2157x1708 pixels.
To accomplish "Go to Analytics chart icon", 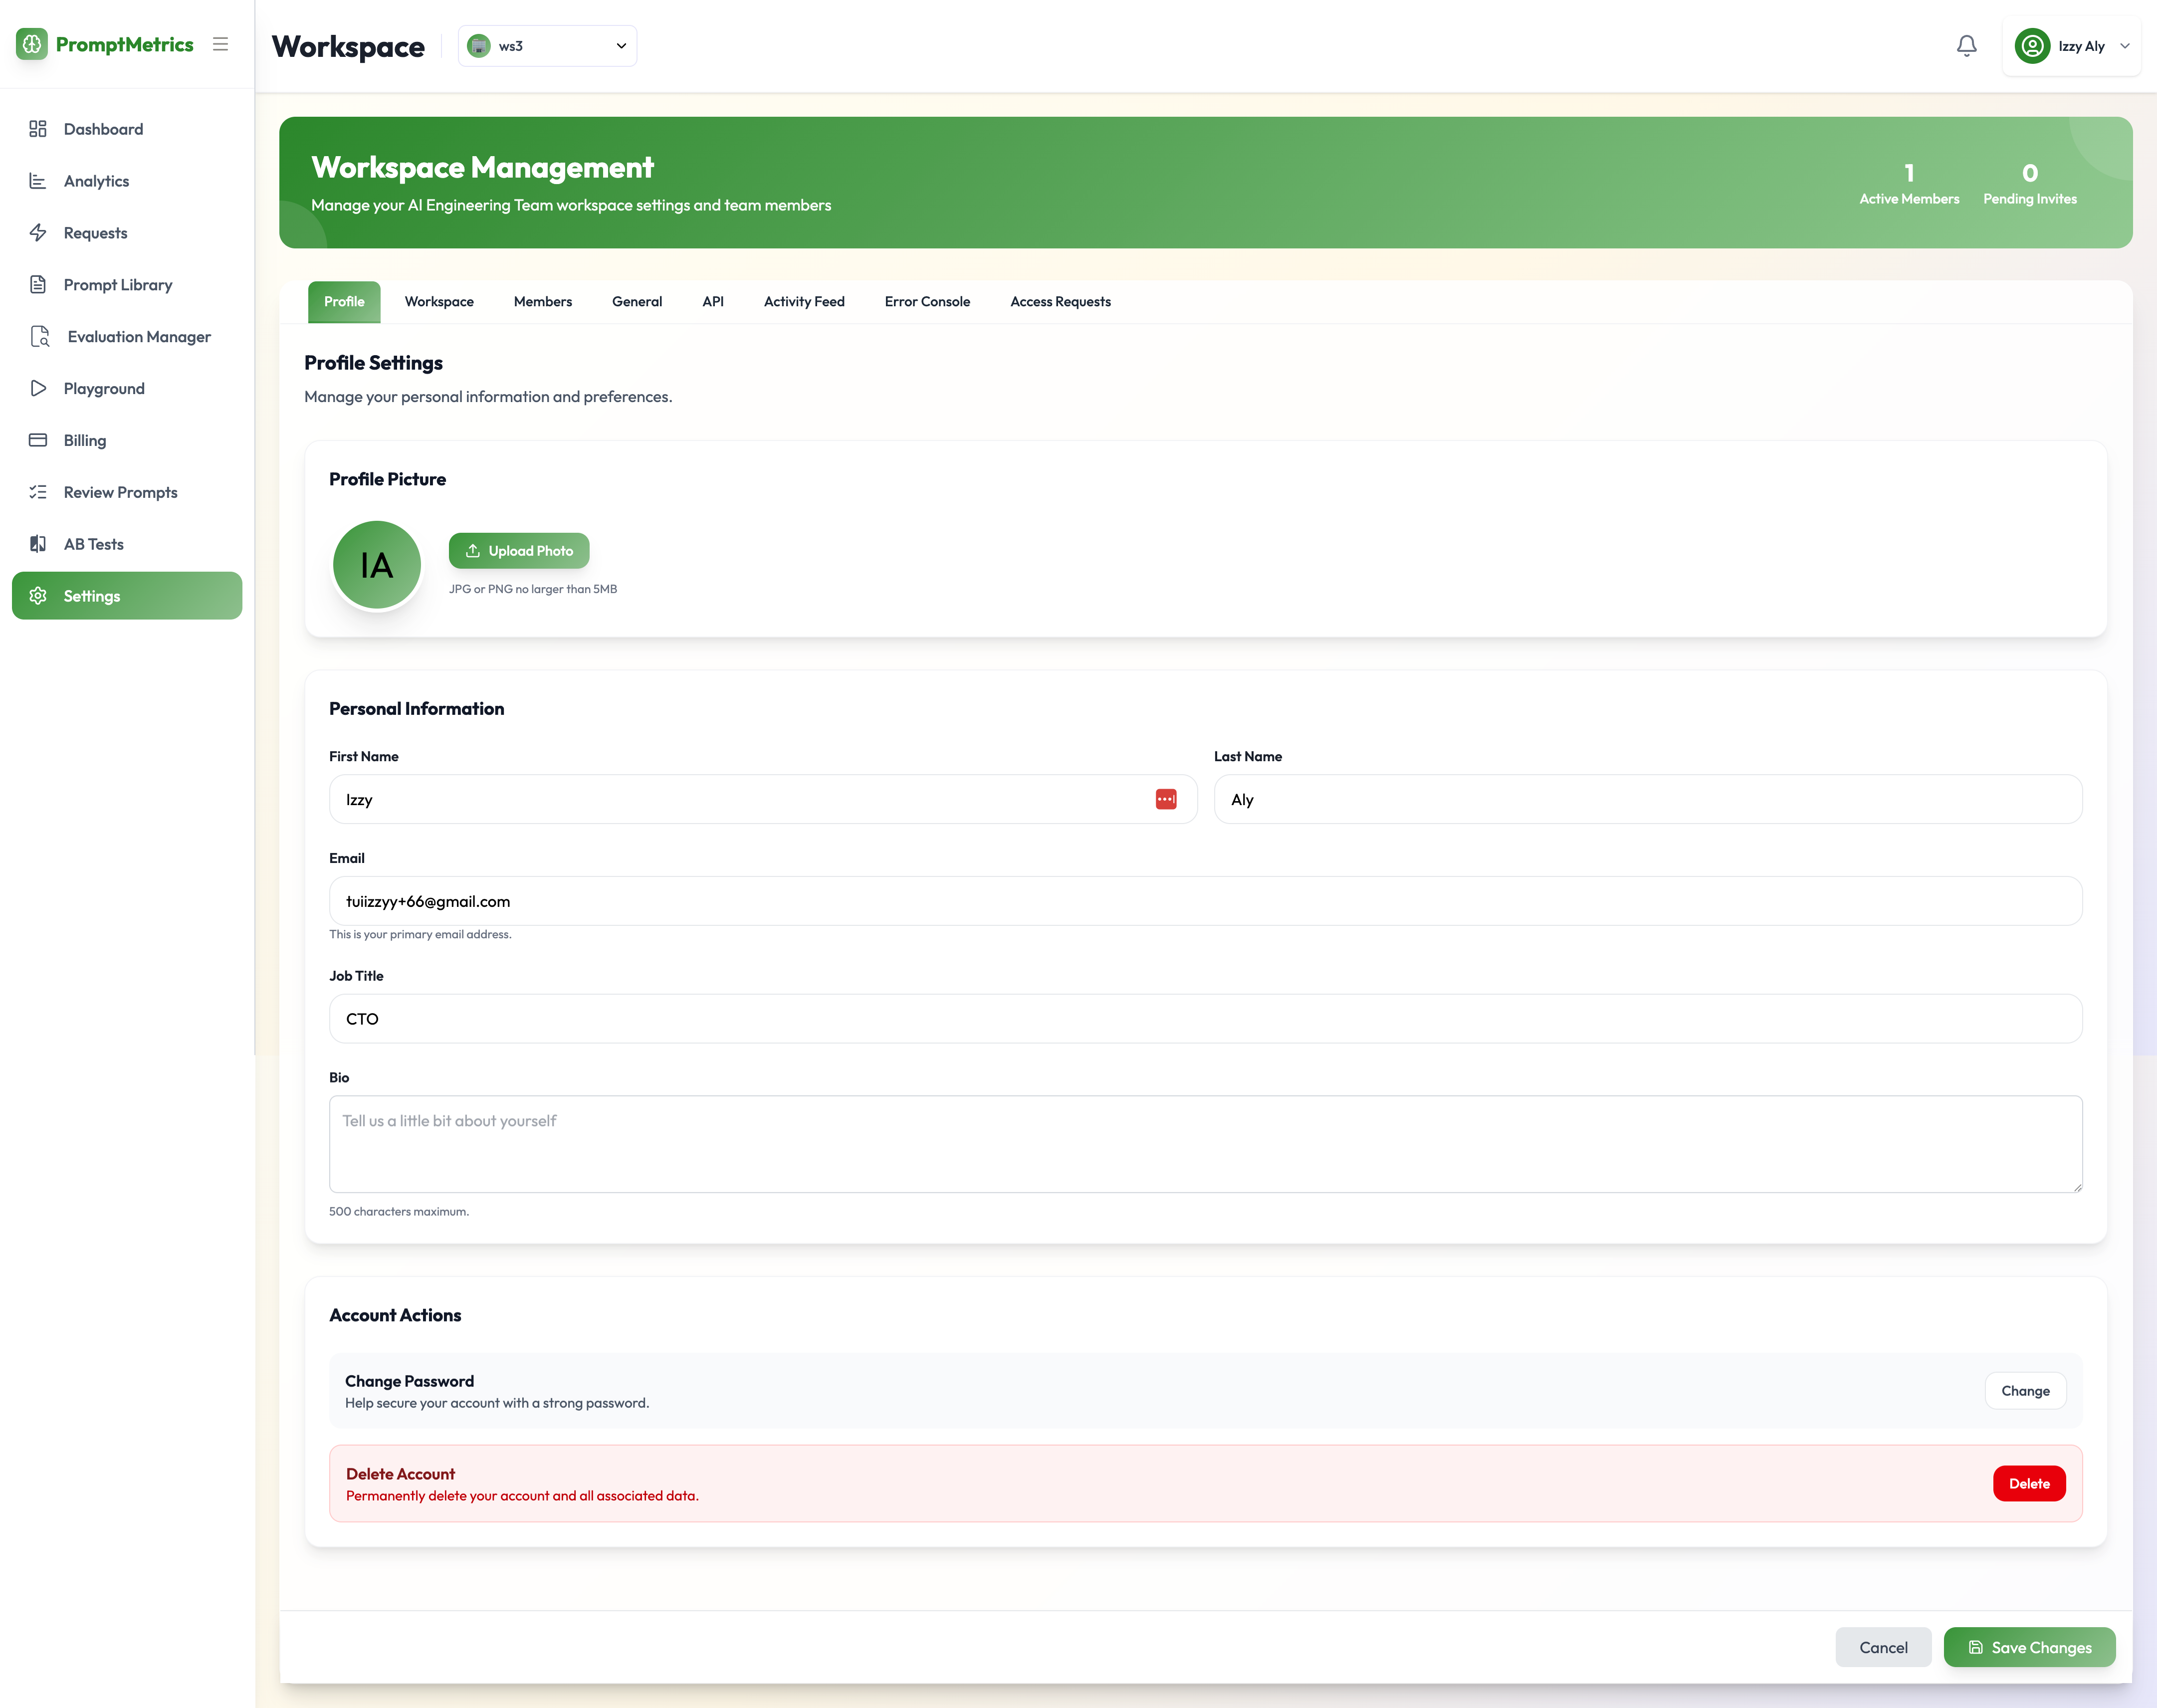I will click(x=38, y=181).
